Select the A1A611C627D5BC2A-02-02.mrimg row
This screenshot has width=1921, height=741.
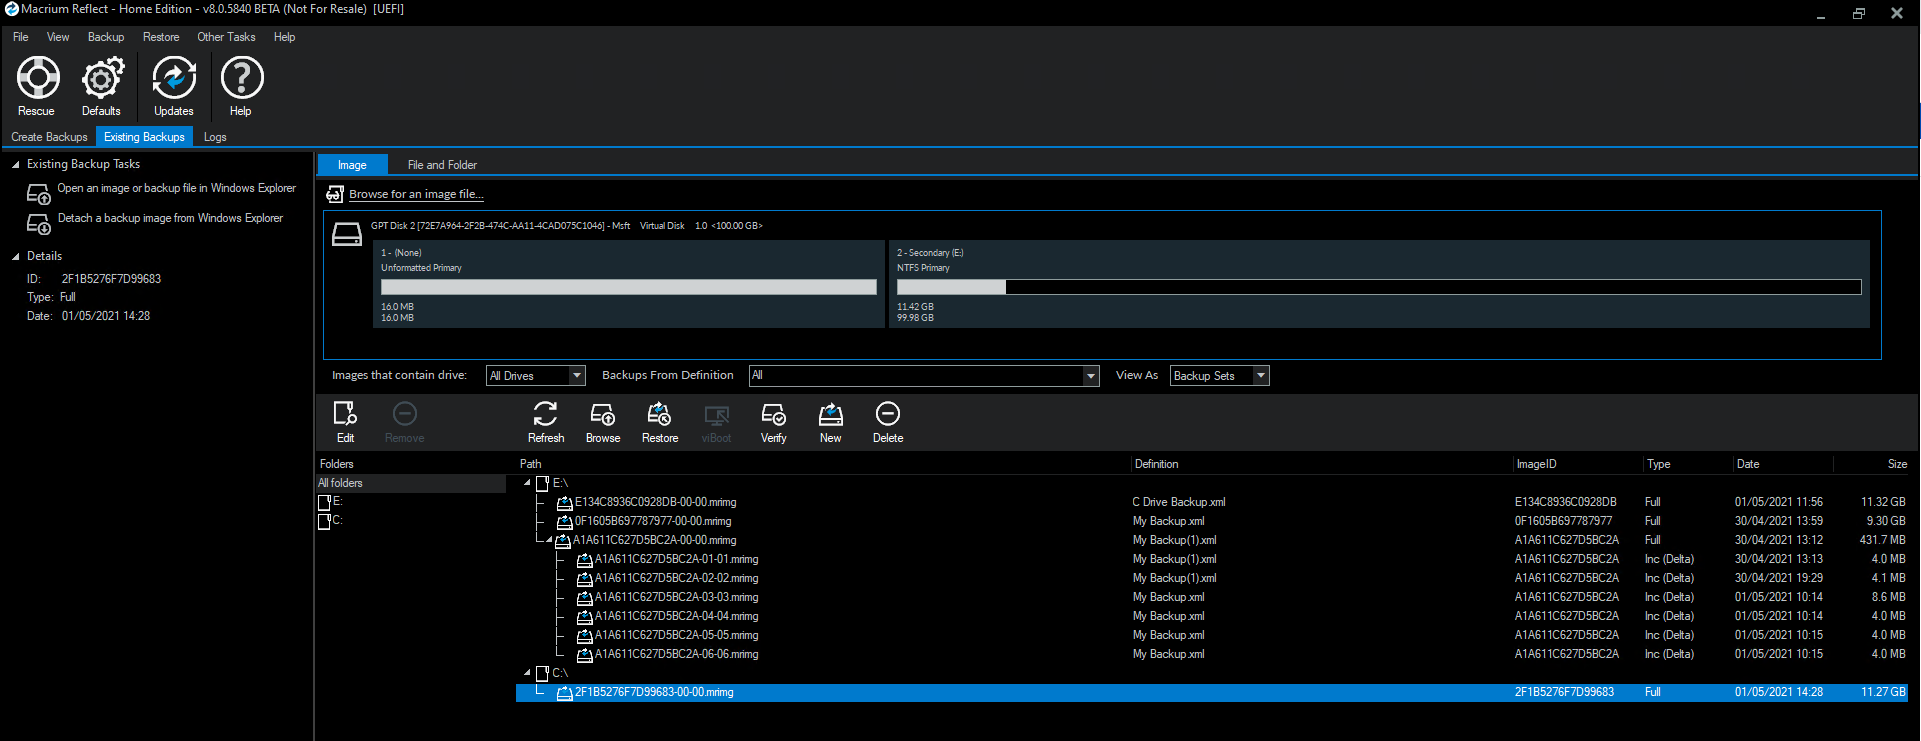coord(1212,578)
